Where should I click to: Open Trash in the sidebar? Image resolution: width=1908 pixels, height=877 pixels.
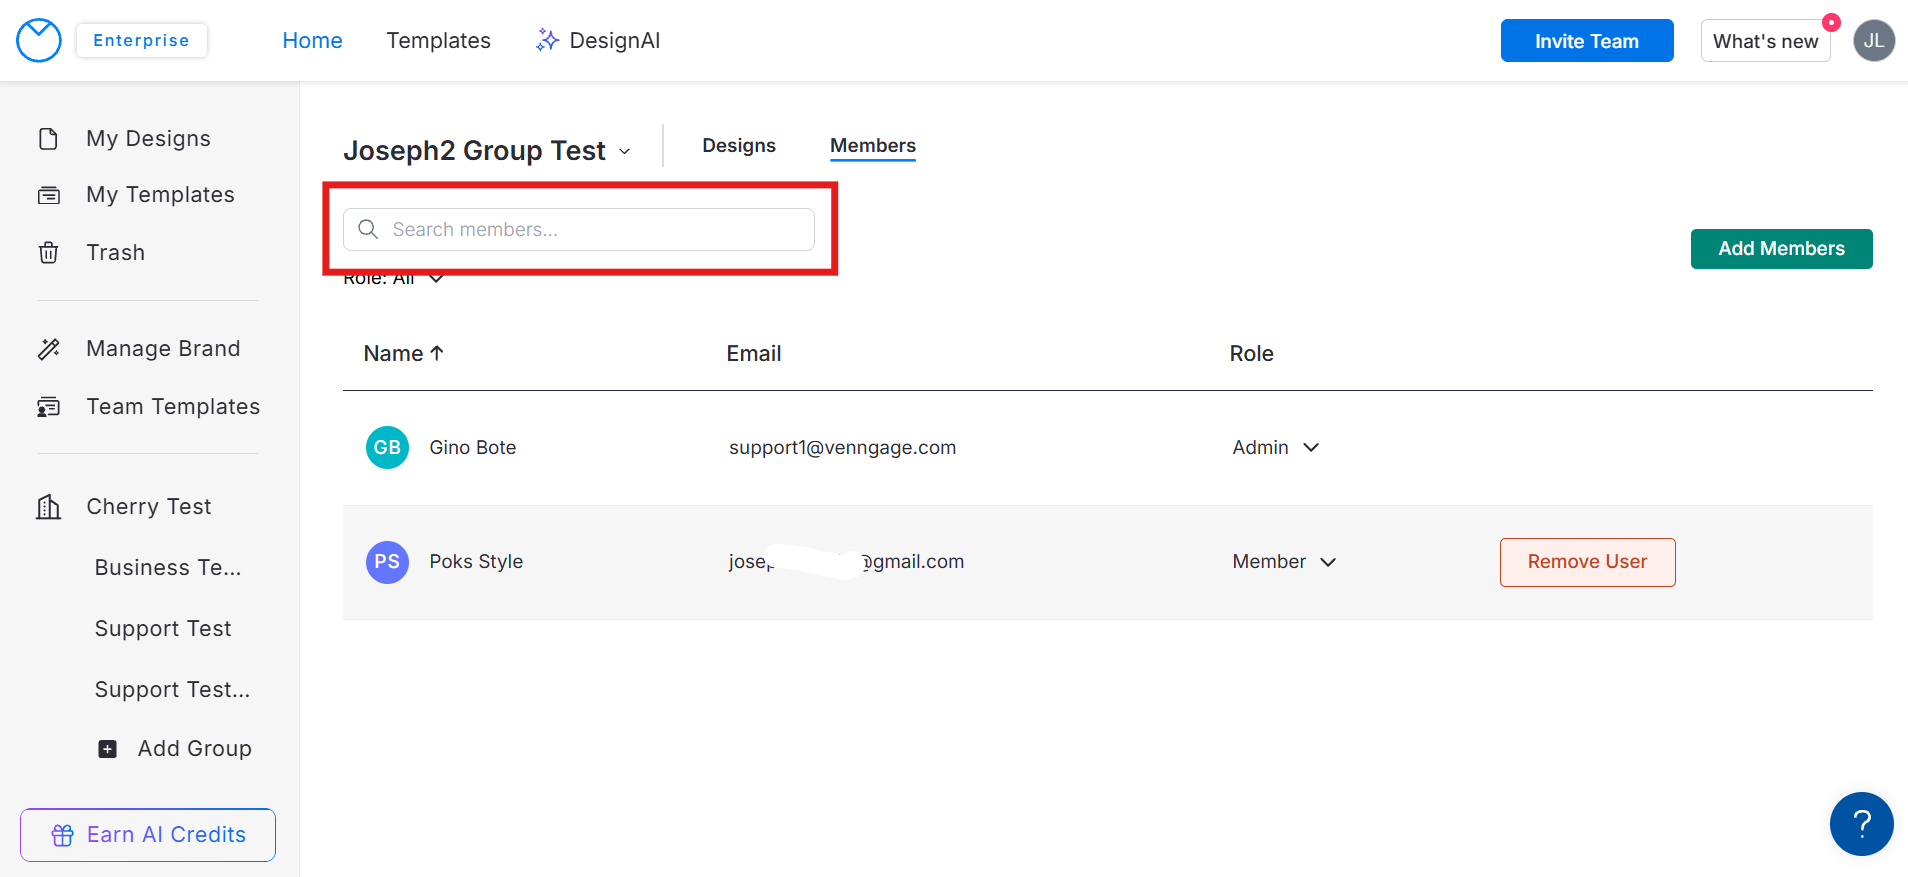[115, 252]
